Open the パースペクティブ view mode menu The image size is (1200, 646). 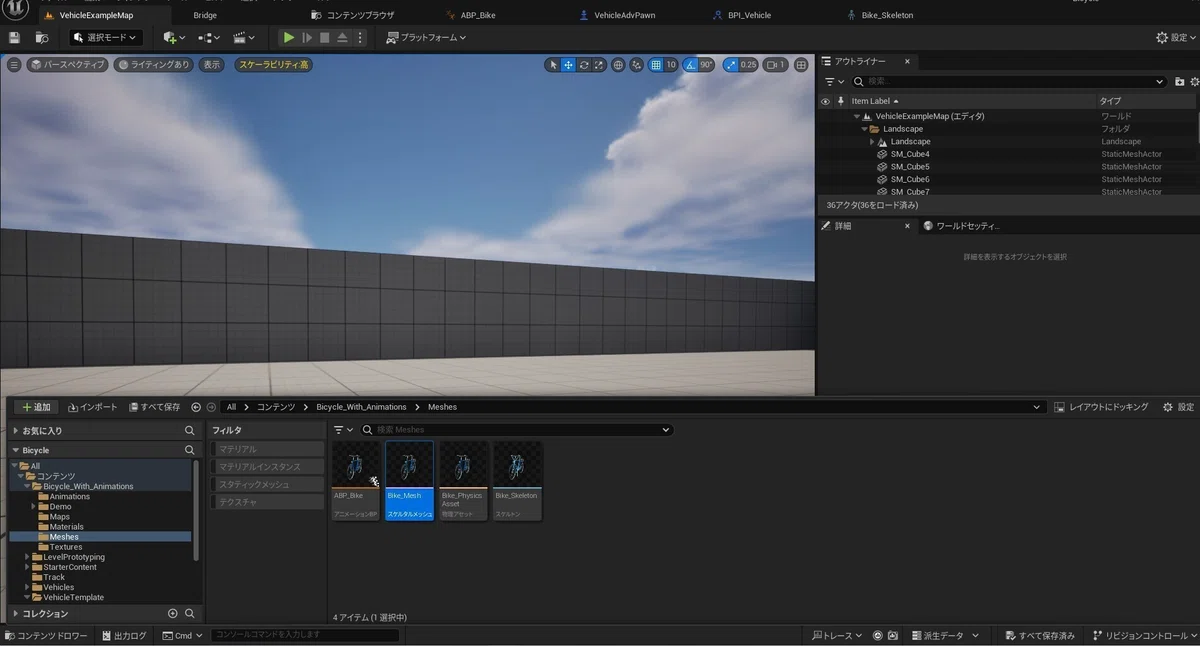pos(66,65)
